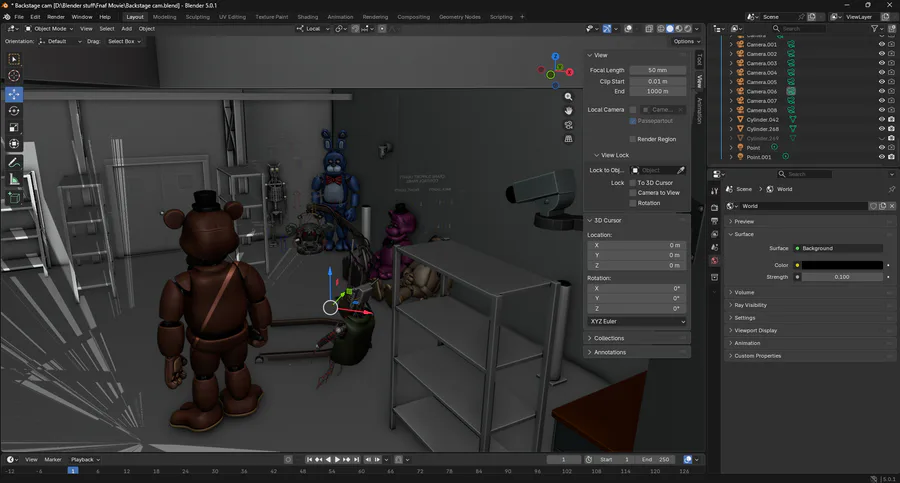Enable the Render Region checkbox
Image resolution: width=900 pixels, height=483 pixels.
point(633,140)
